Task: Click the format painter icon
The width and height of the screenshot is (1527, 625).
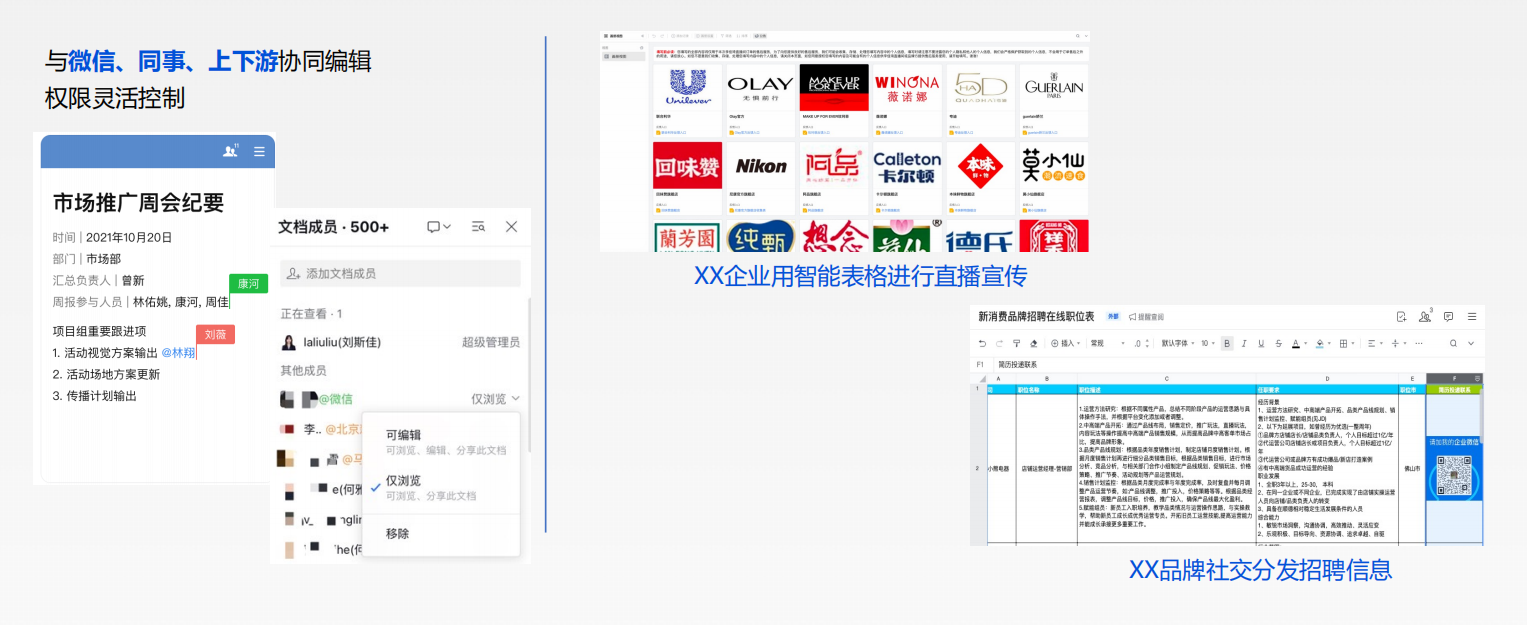Action: click(x=1016, y=343)
